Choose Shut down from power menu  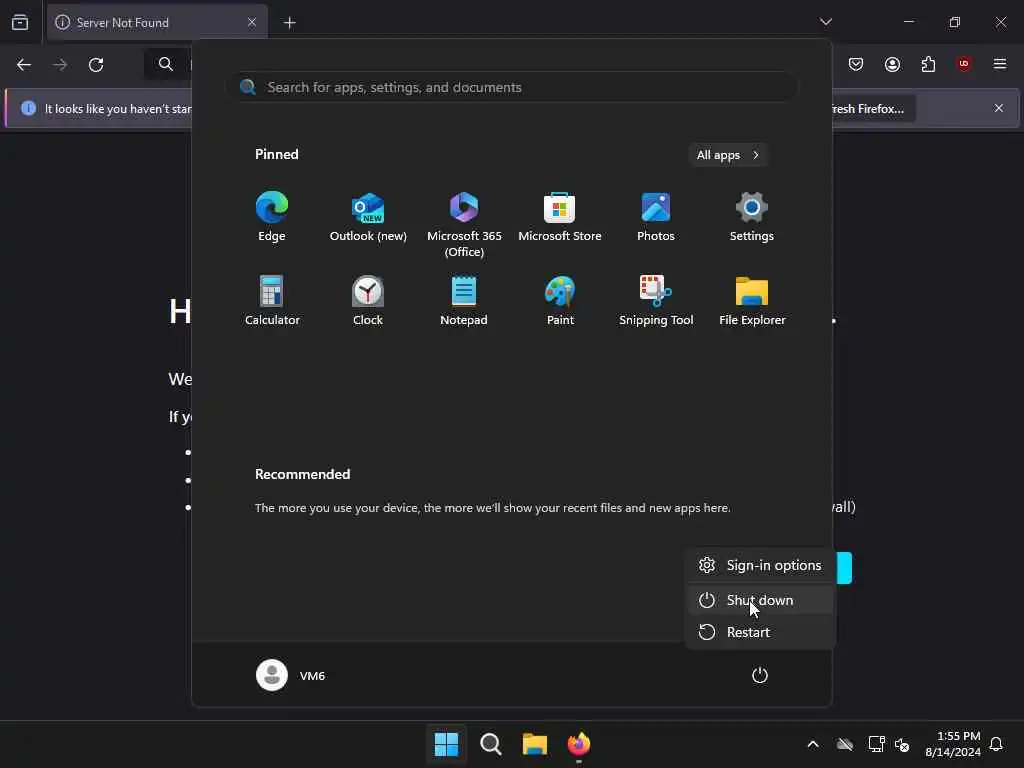(x=760, y=600)
